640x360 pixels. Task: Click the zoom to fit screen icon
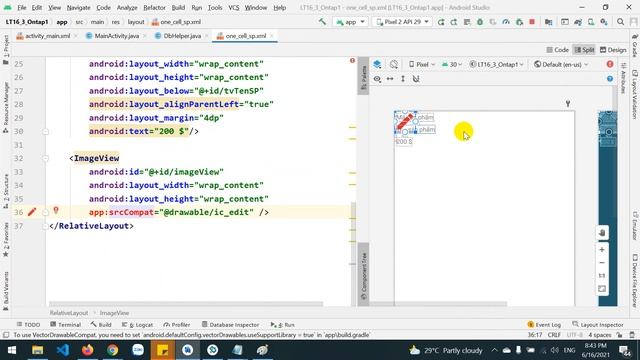[x=602, y=289]
